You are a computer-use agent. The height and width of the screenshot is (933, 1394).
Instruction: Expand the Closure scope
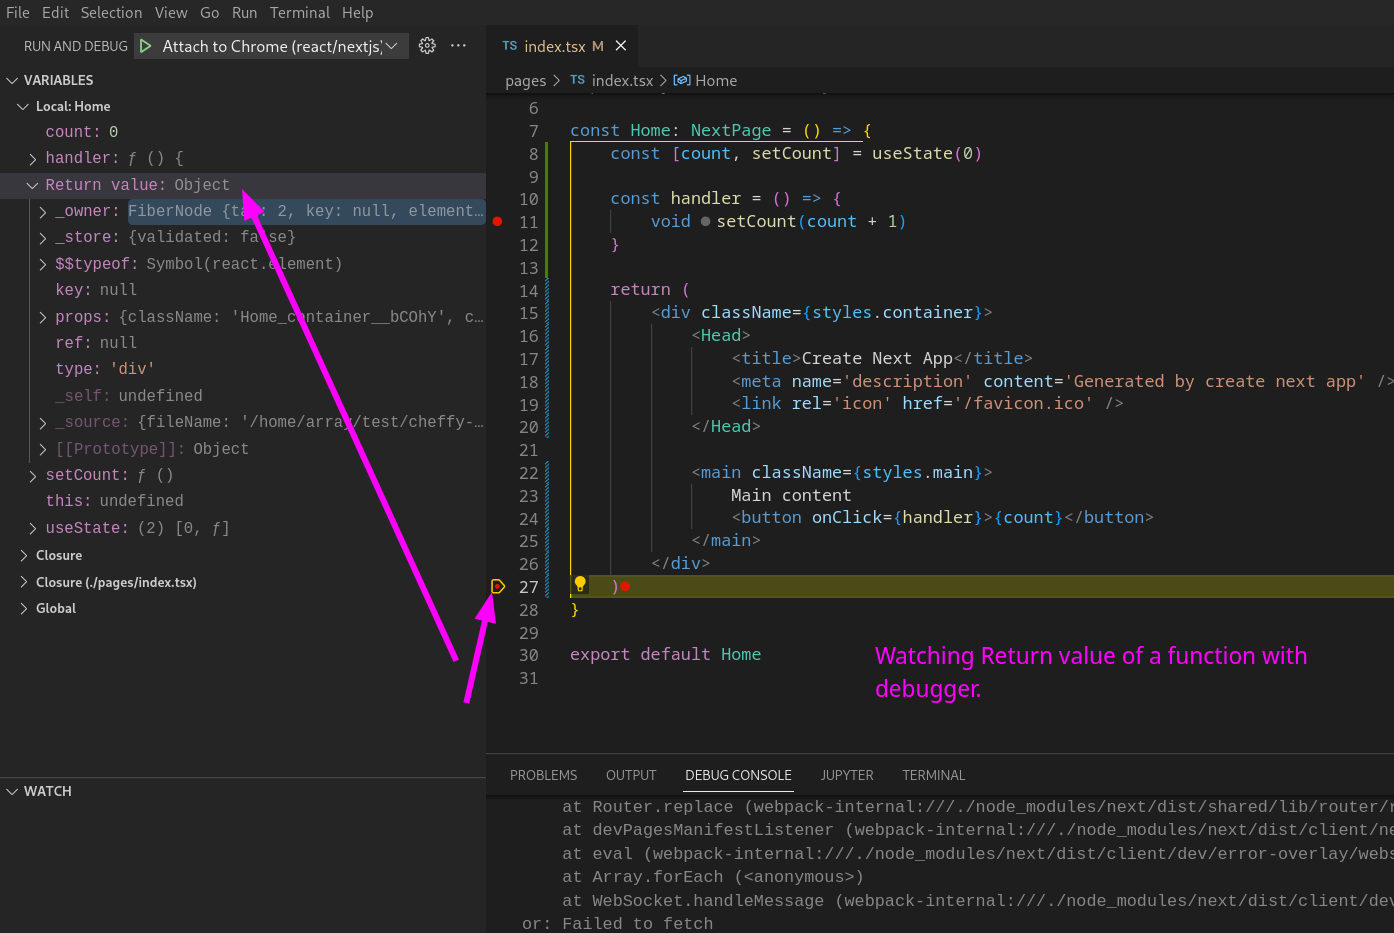pyautogui.click(x=23, y=555)
